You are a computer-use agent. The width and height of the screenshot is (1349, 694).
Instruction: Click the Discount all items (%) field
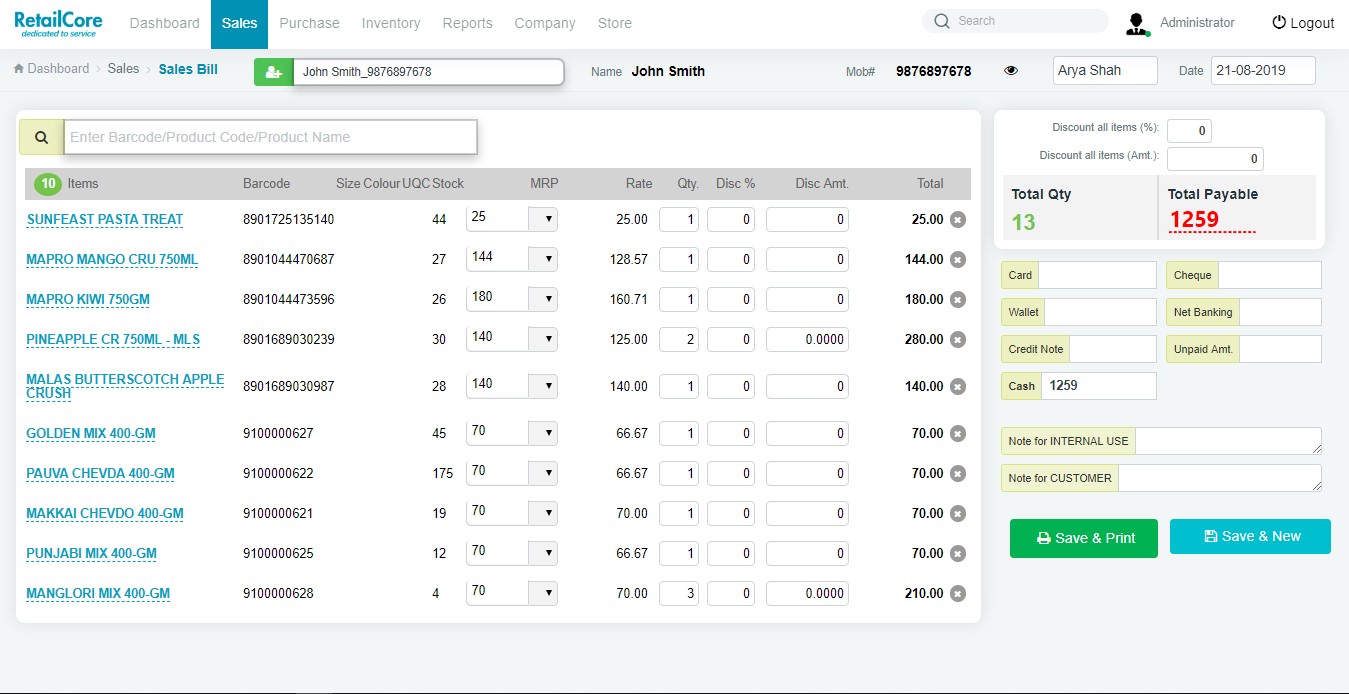[x=1190, y=130]
